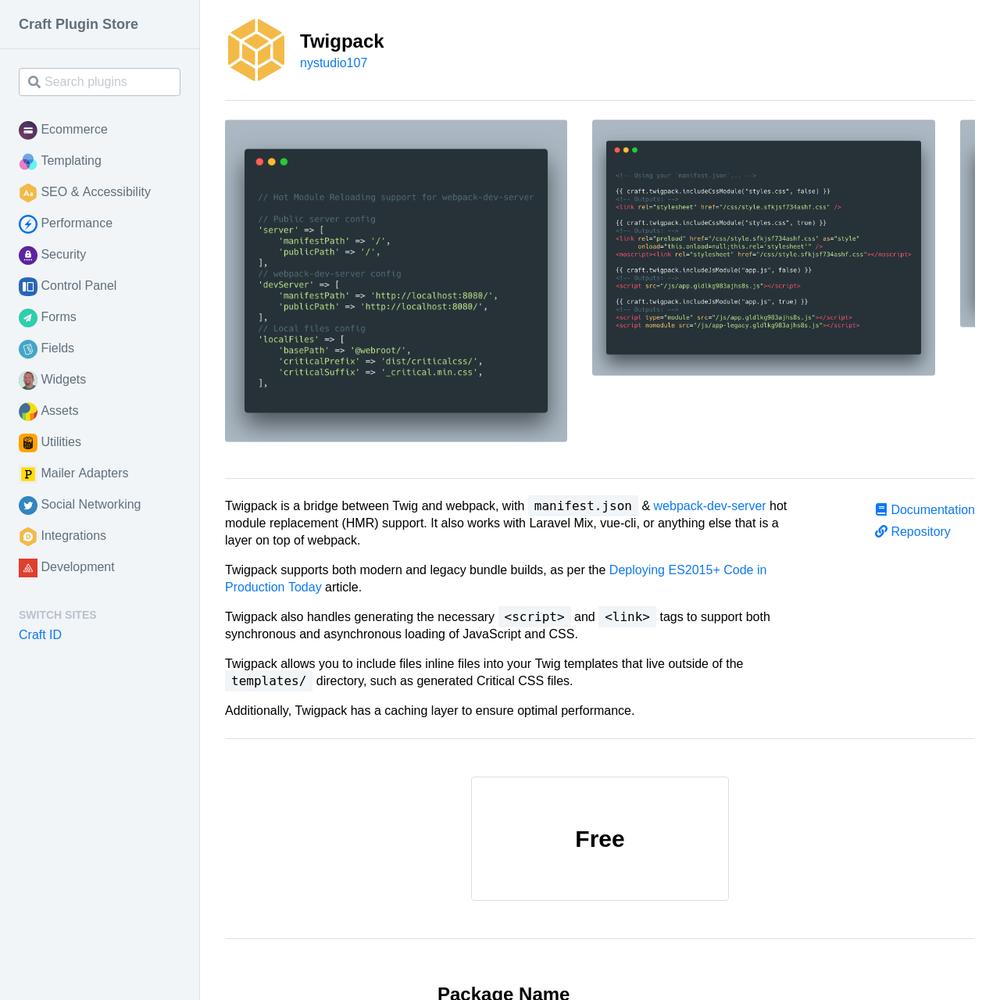Click the Development category icon
This screenshot has width=1000, height=1000.
tap(28, 568)
